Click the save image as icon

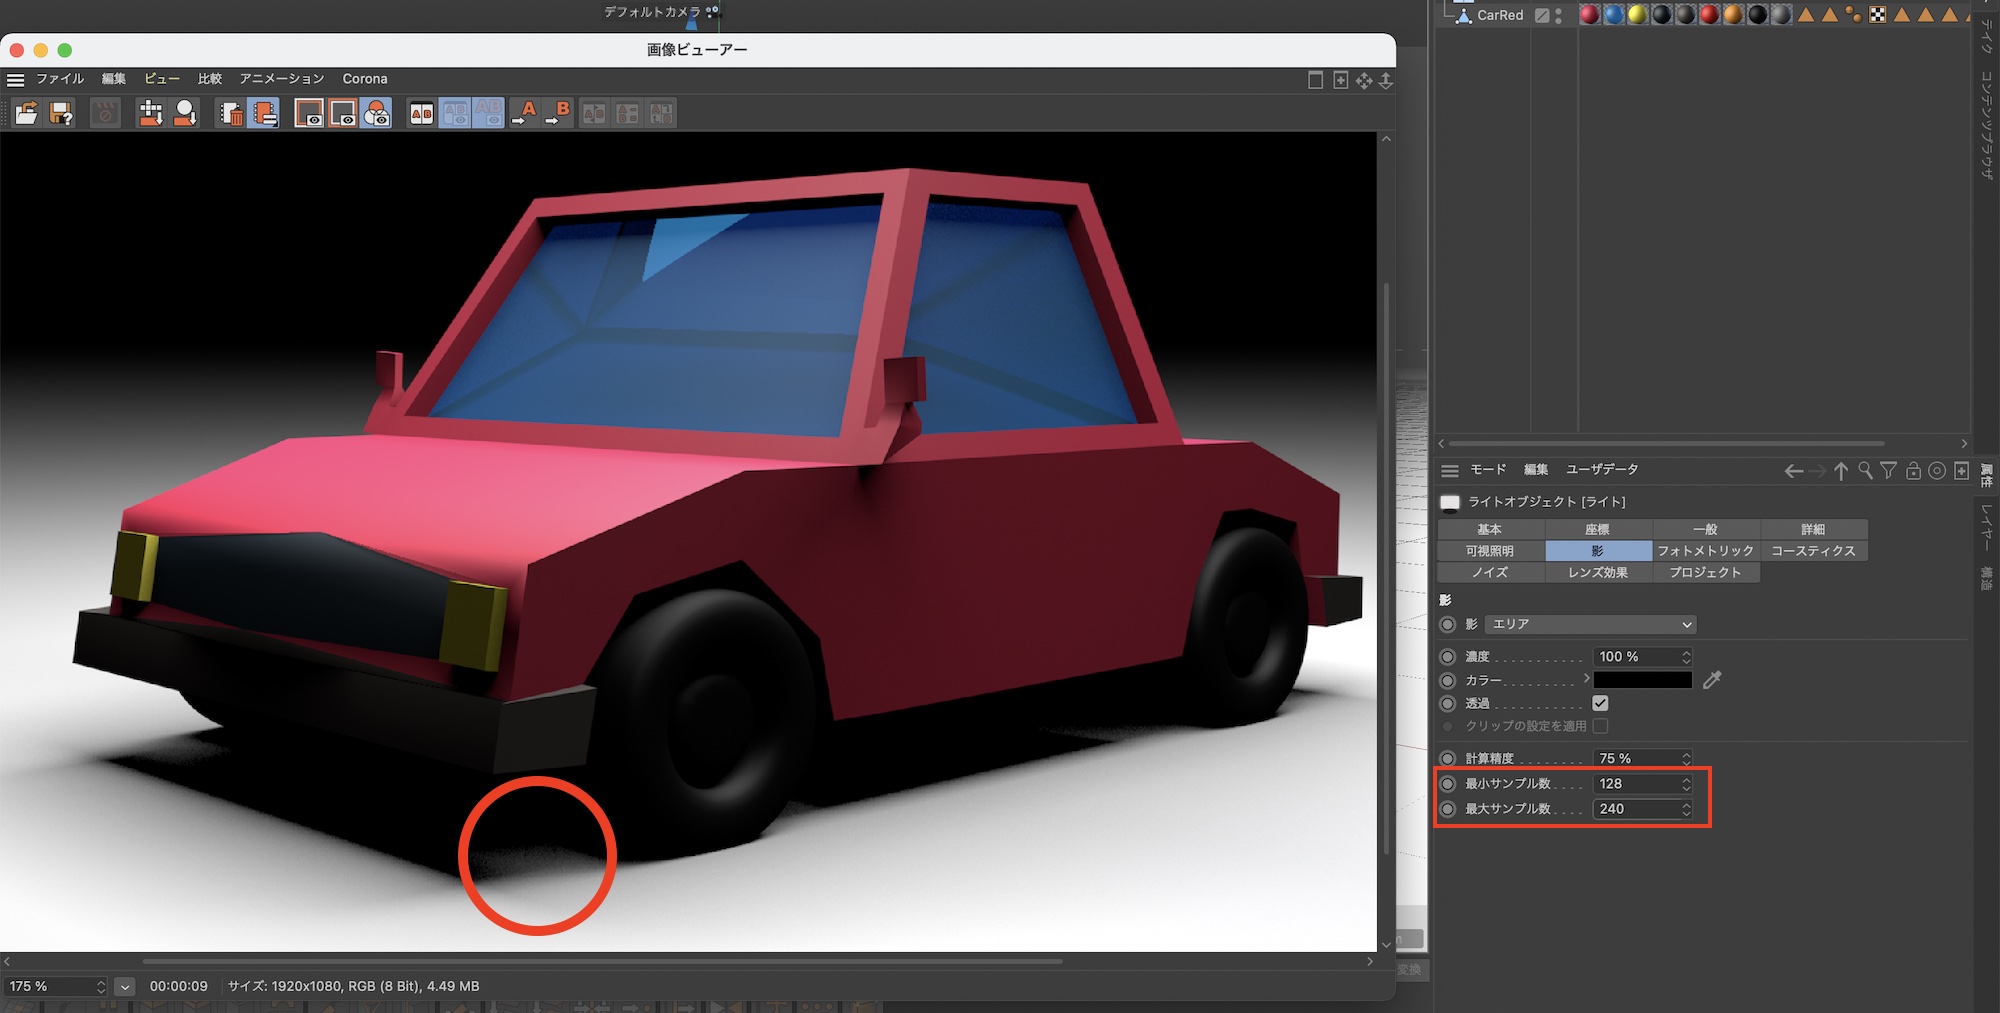click(61, 113)
